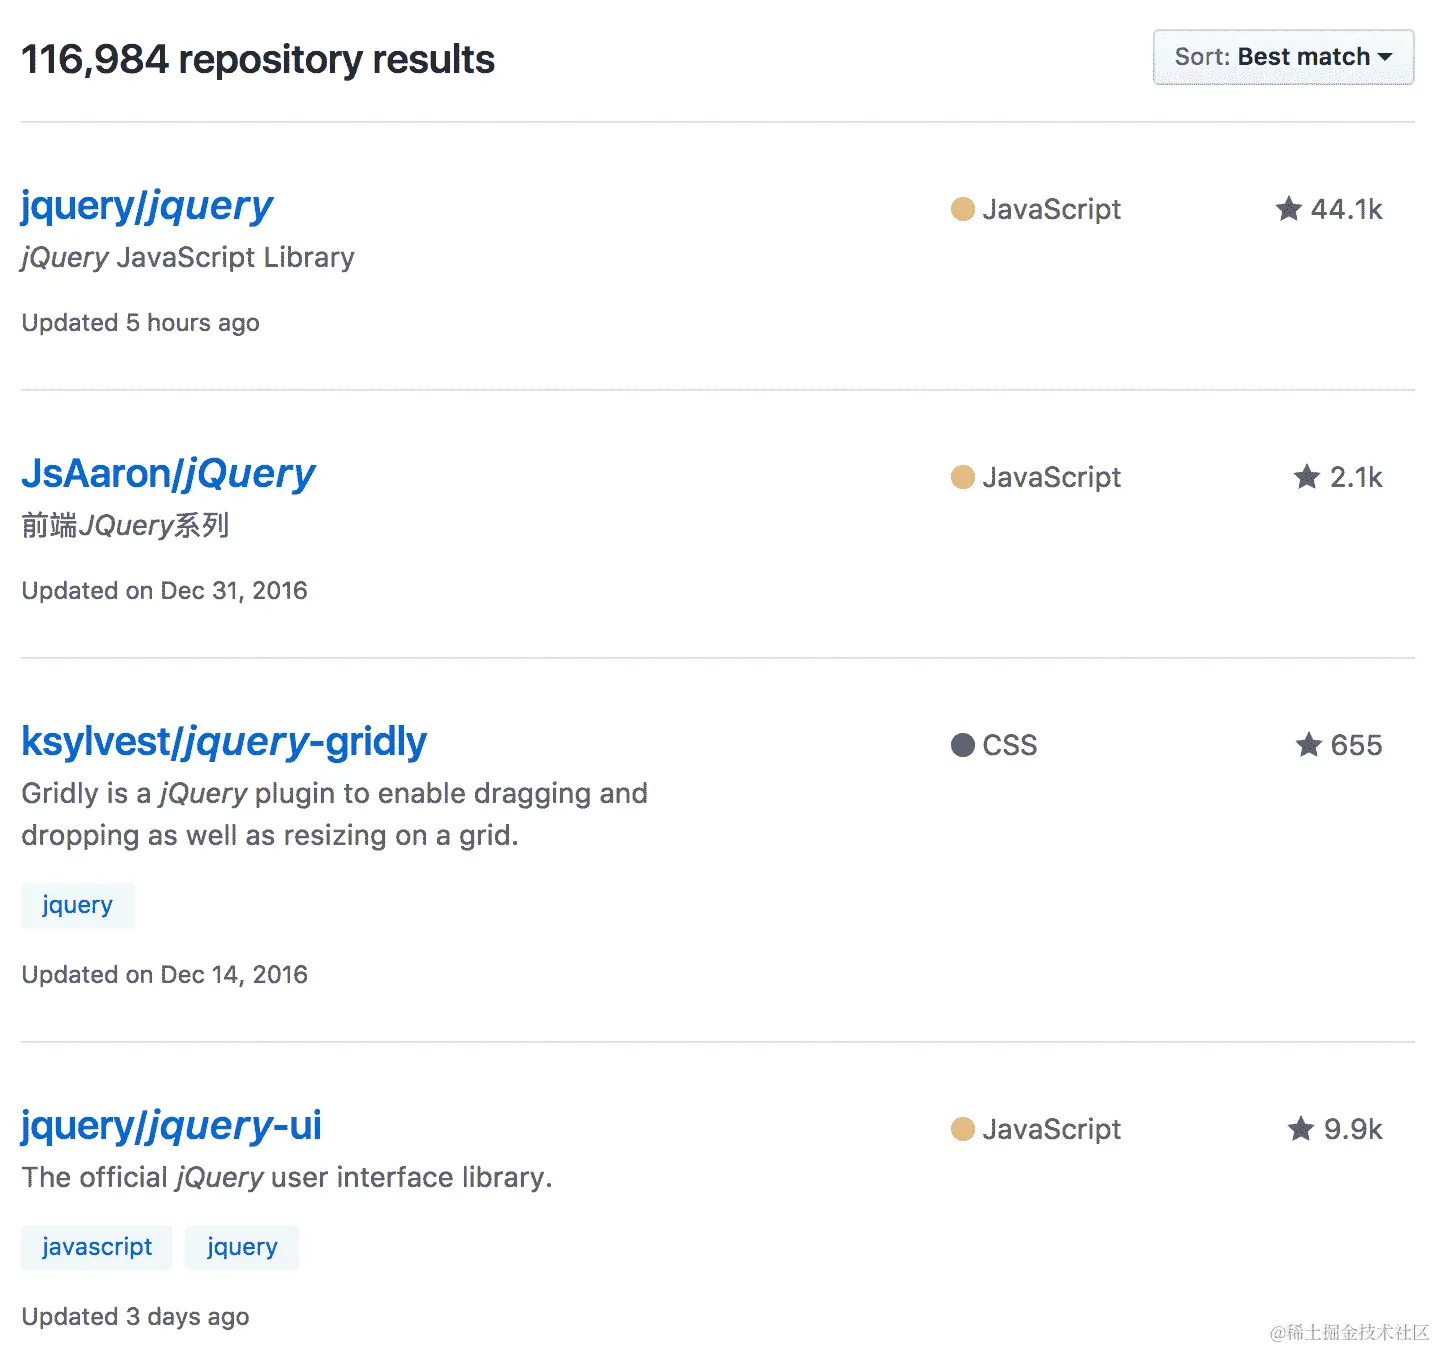Select the jquery topic tag under jquery-ui
This screenshot has width=1436, height=1349.
(242, 1247)
